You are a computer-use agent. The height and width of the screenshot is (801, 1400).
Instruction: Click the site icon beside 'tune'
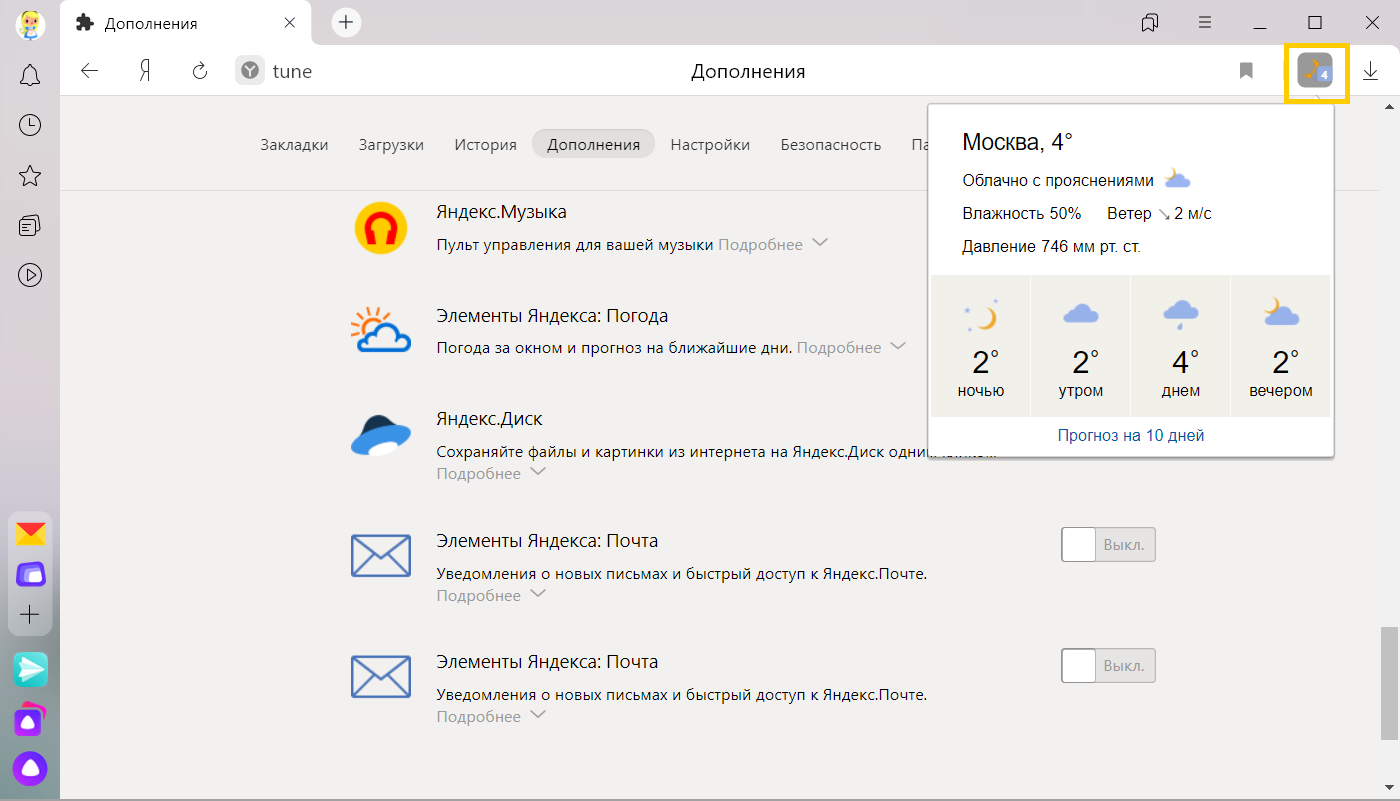pyautogui.click(x=250, y=71)
